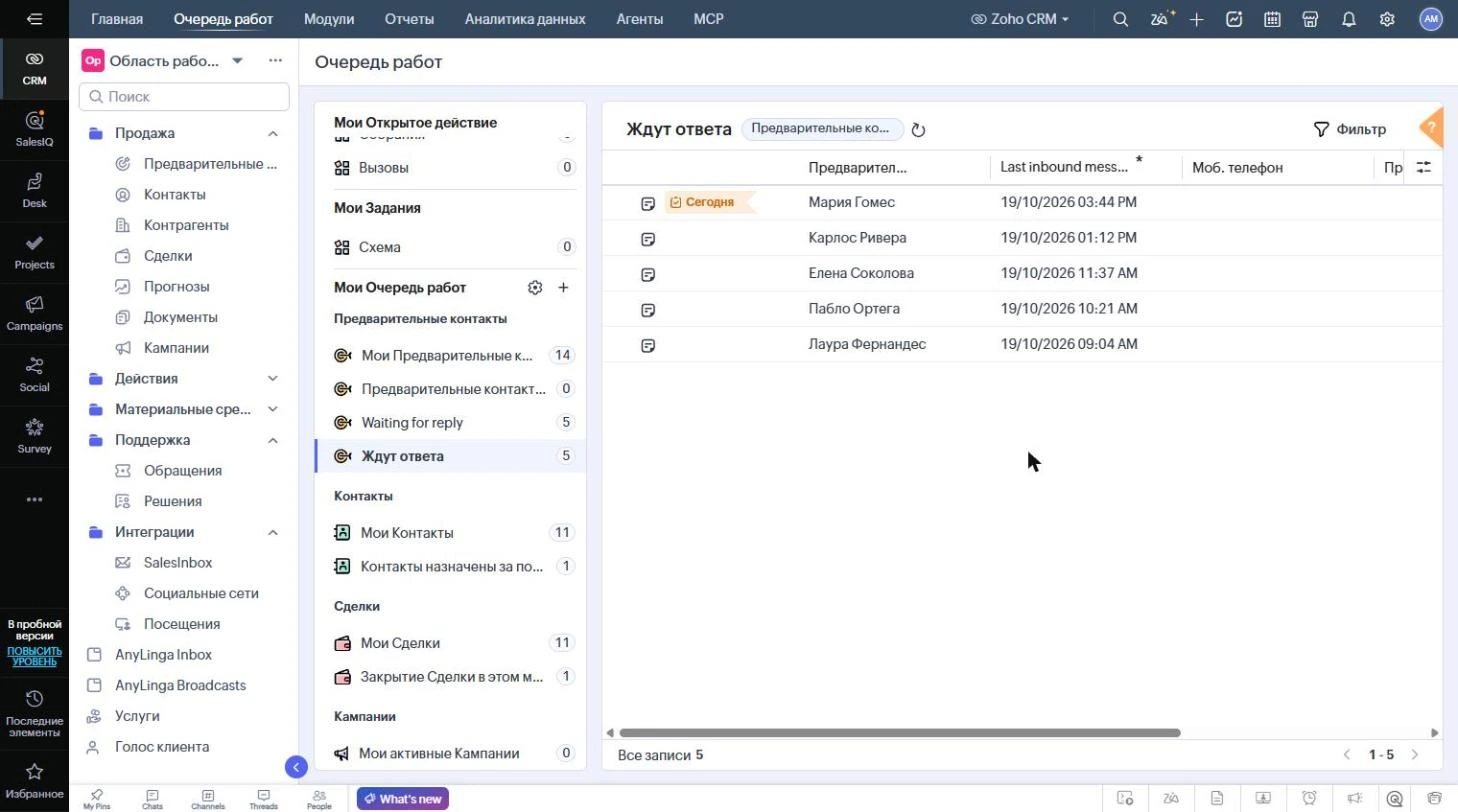Click the plus create icon in top bar
This screenshot has height=812, width=1458.
click(x=1197, y=19)
